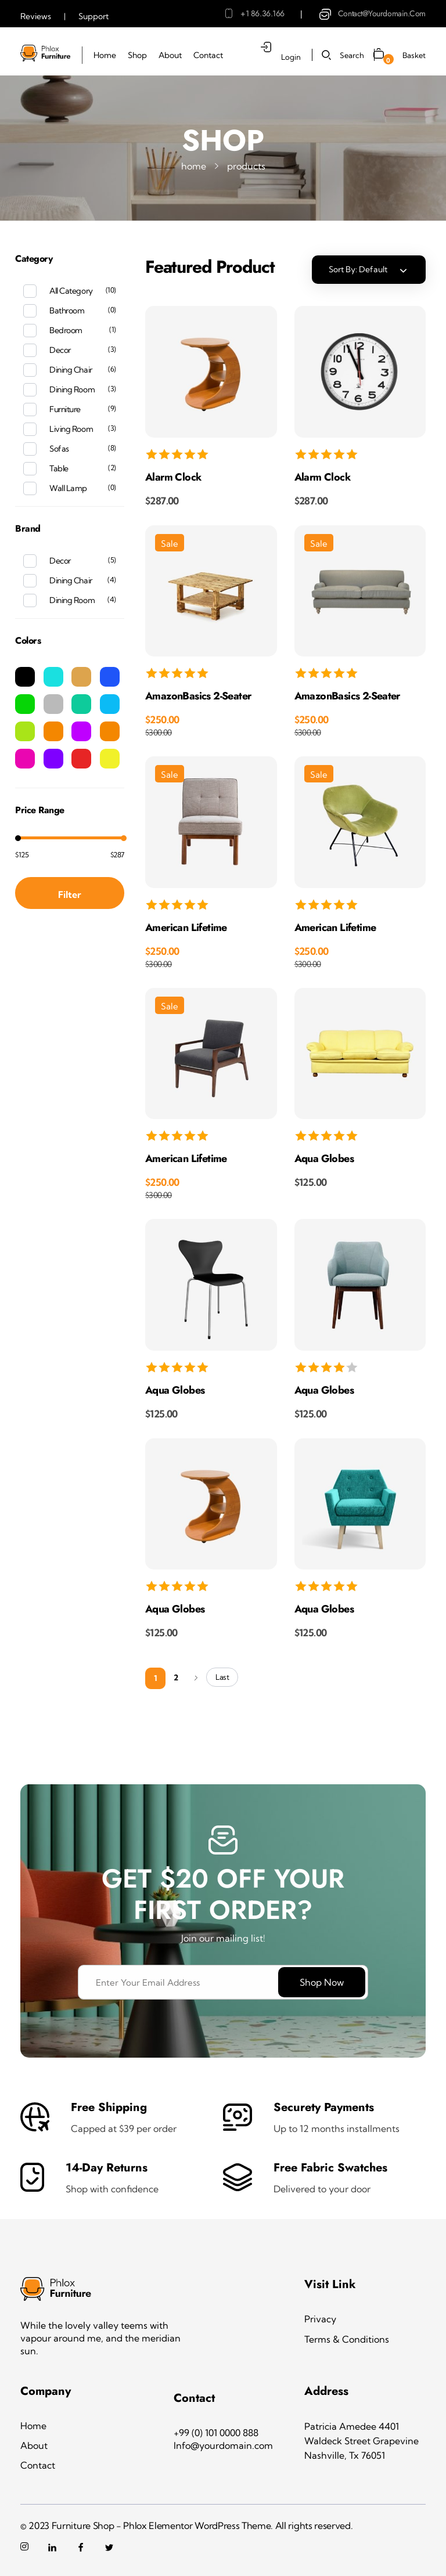
Task: Click the login arrow icon in header
Action: [x=266, y=47]
